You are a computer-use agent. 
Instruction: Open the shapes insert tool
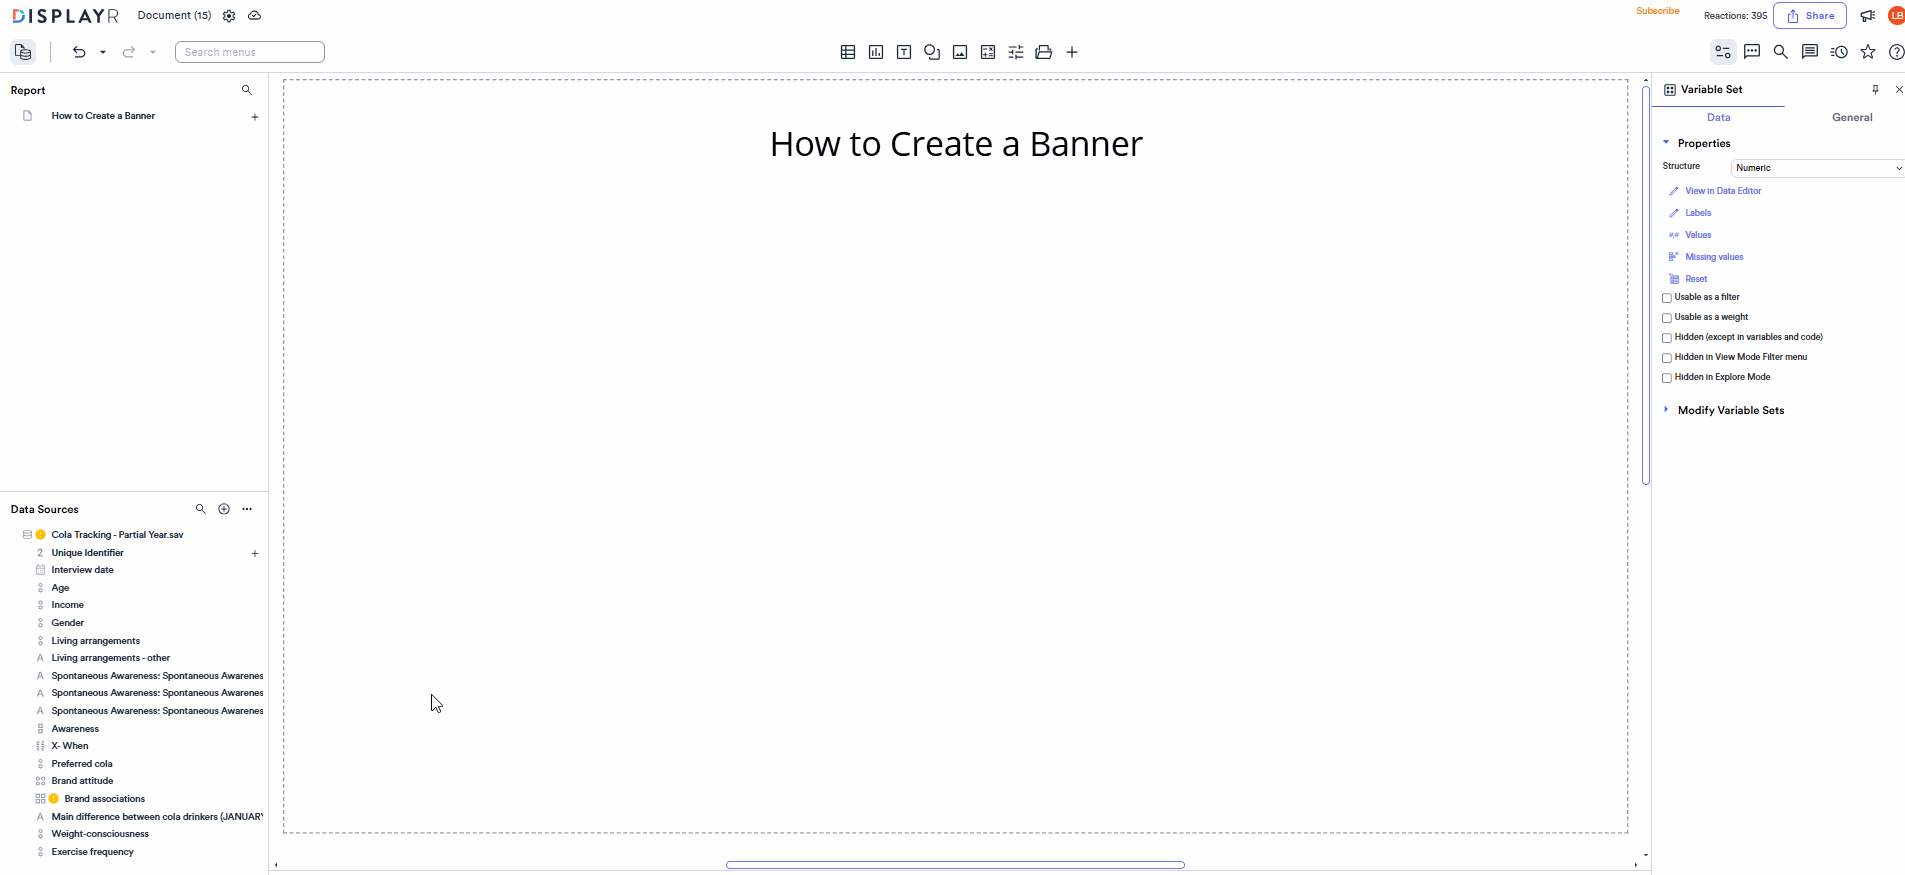tap(932, 52)
